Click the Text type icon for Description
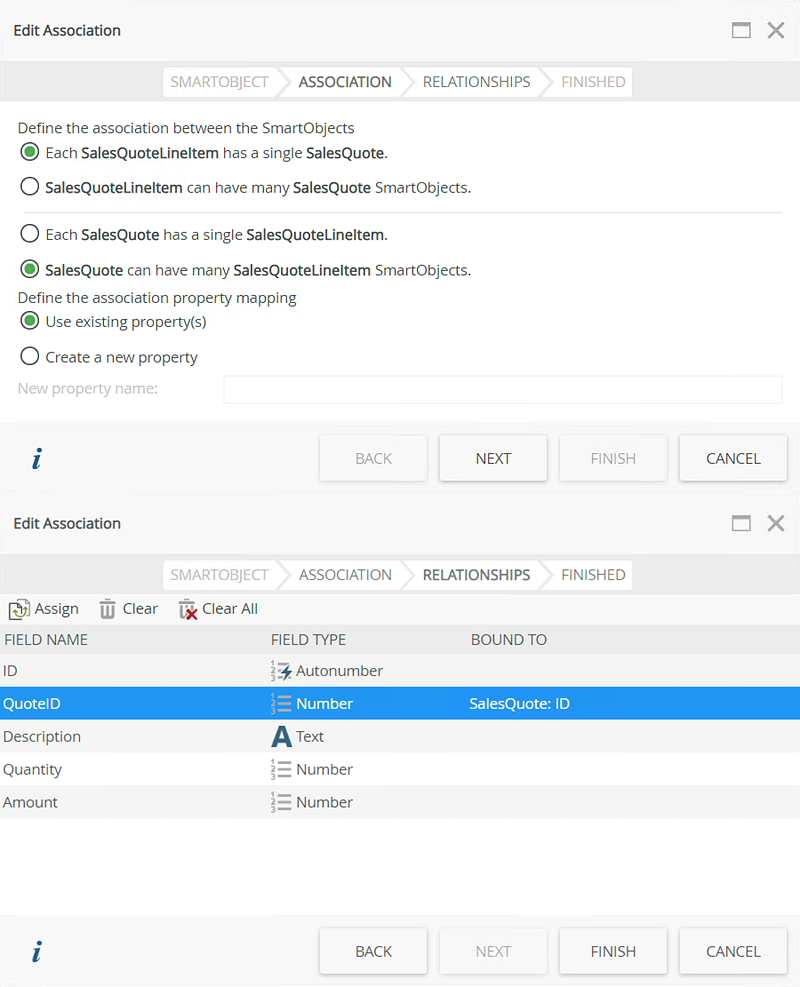 pyautogui.click(x=281, y=737)
